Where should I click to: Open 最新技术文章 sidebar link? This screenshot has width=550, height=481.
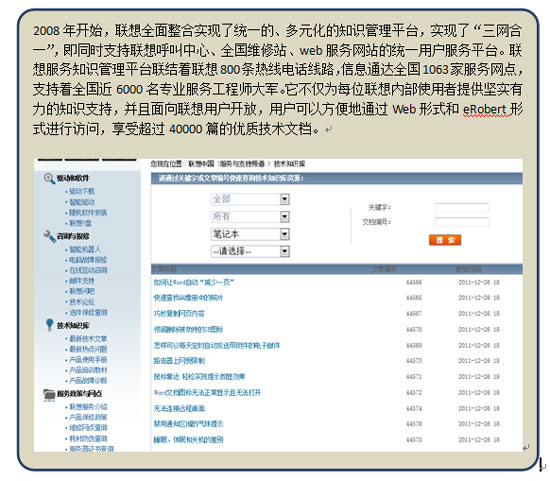pos(88,339)
